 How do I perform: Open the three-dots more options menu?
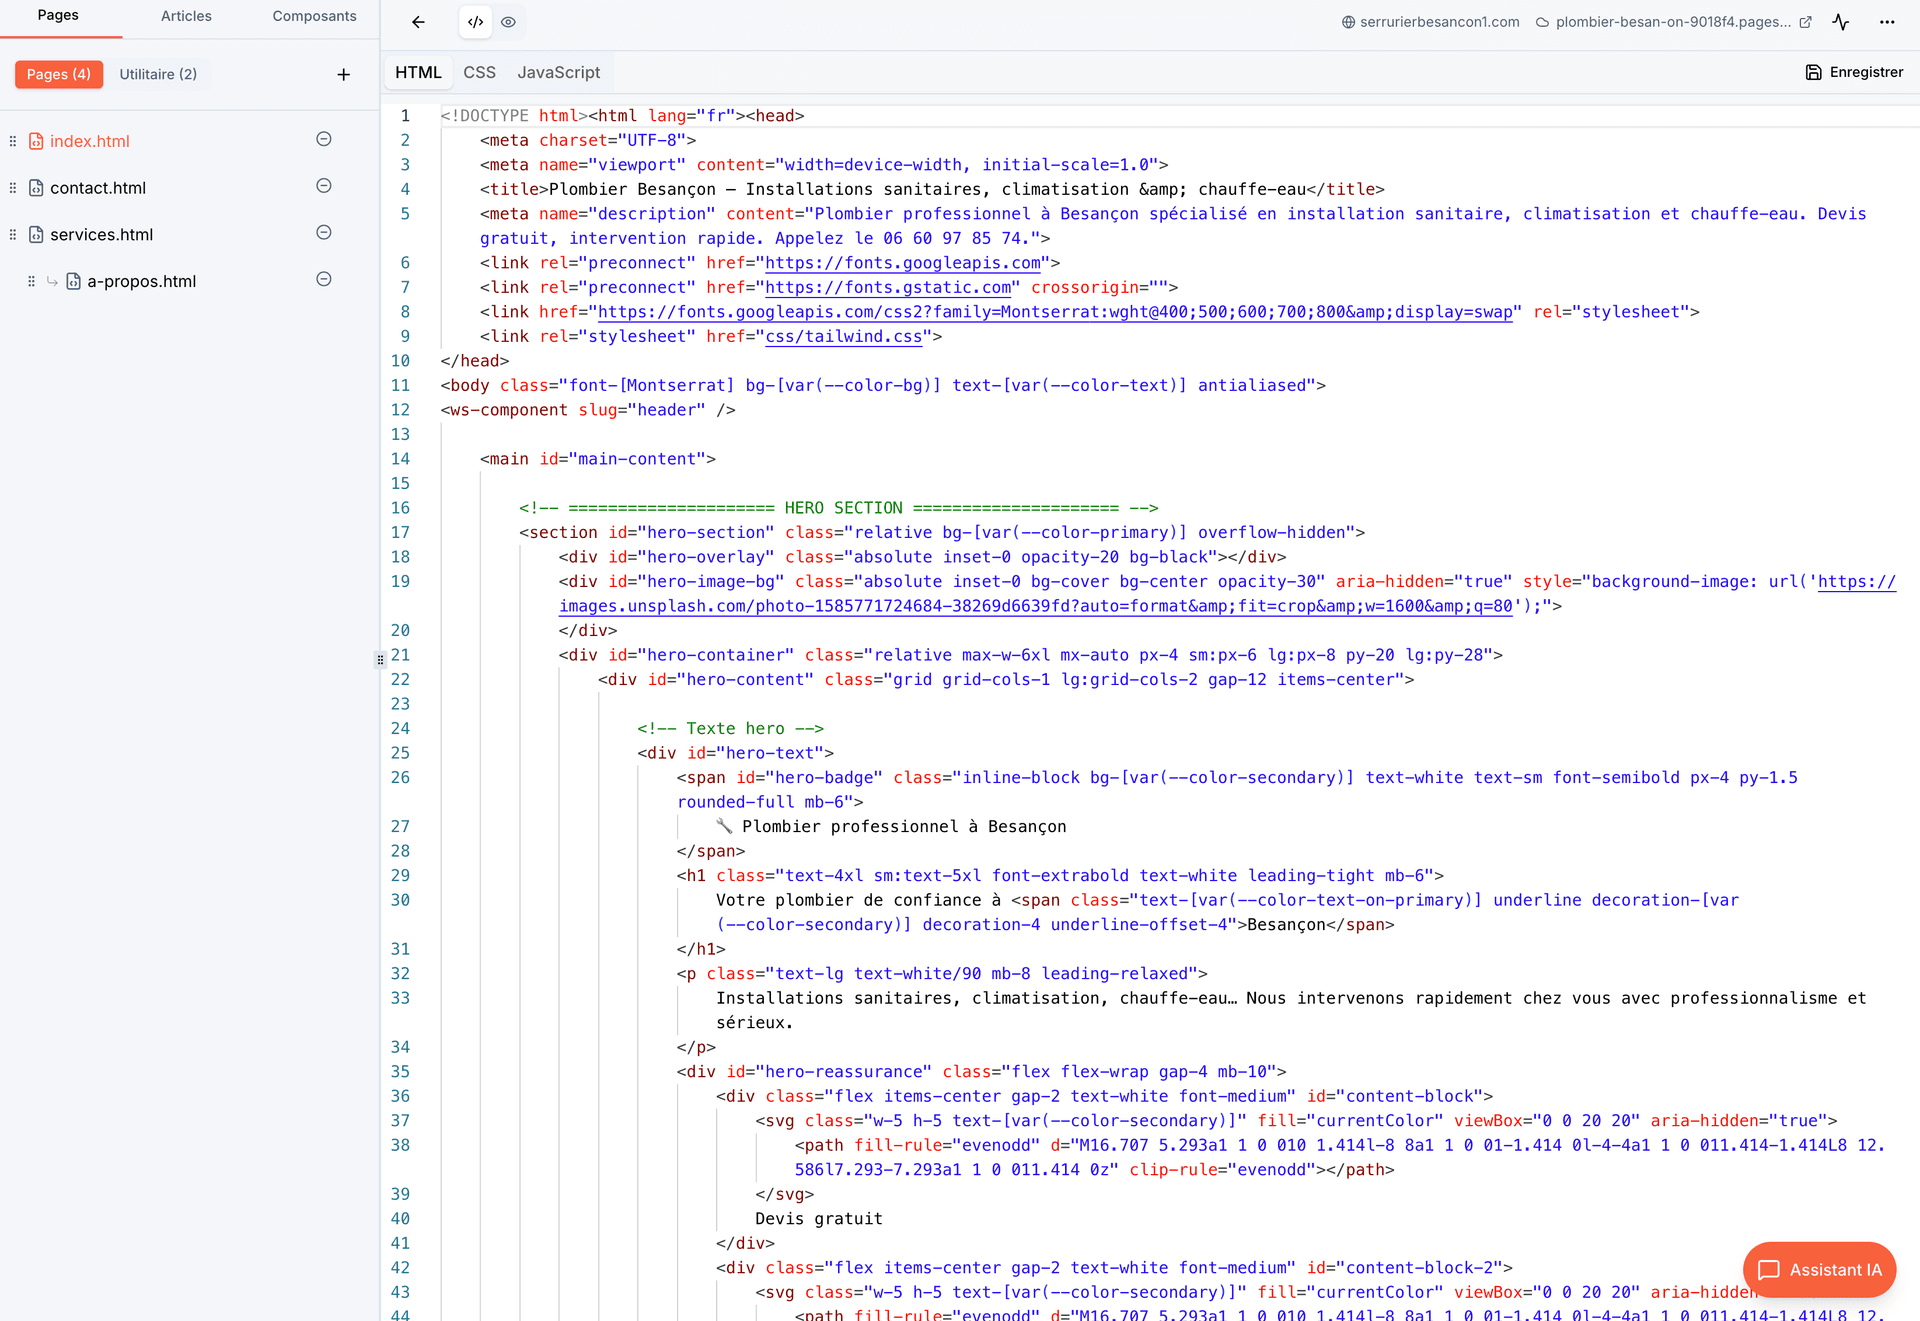[x=1887, y=22]
